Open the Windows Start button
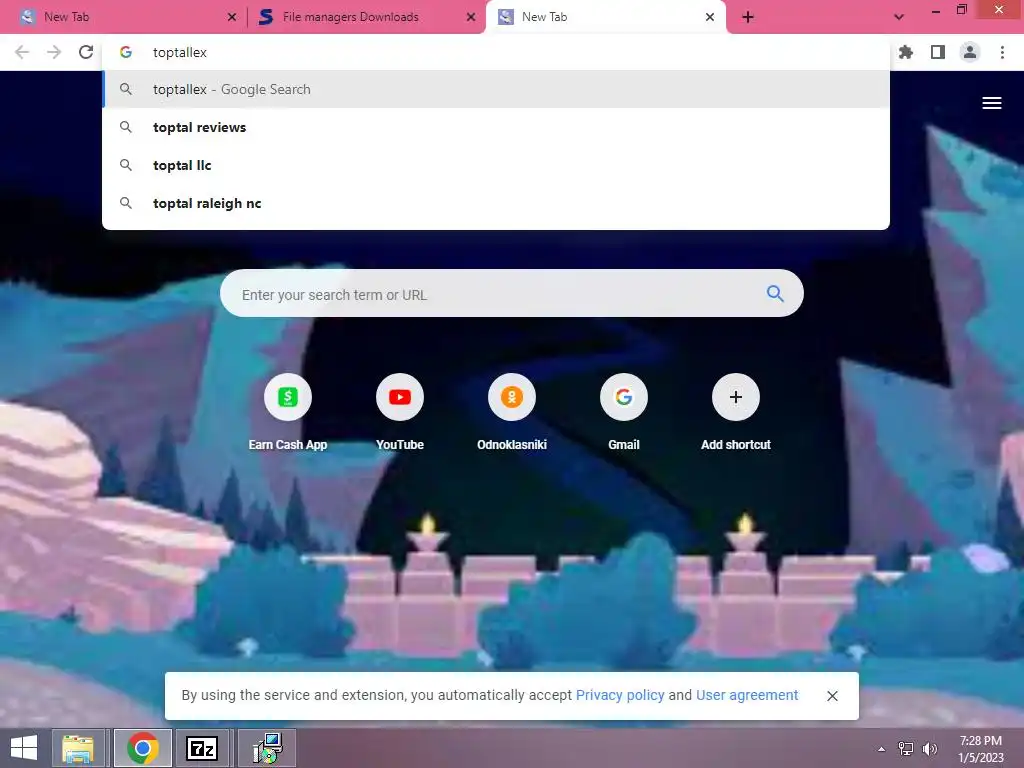 coord(24,748)
